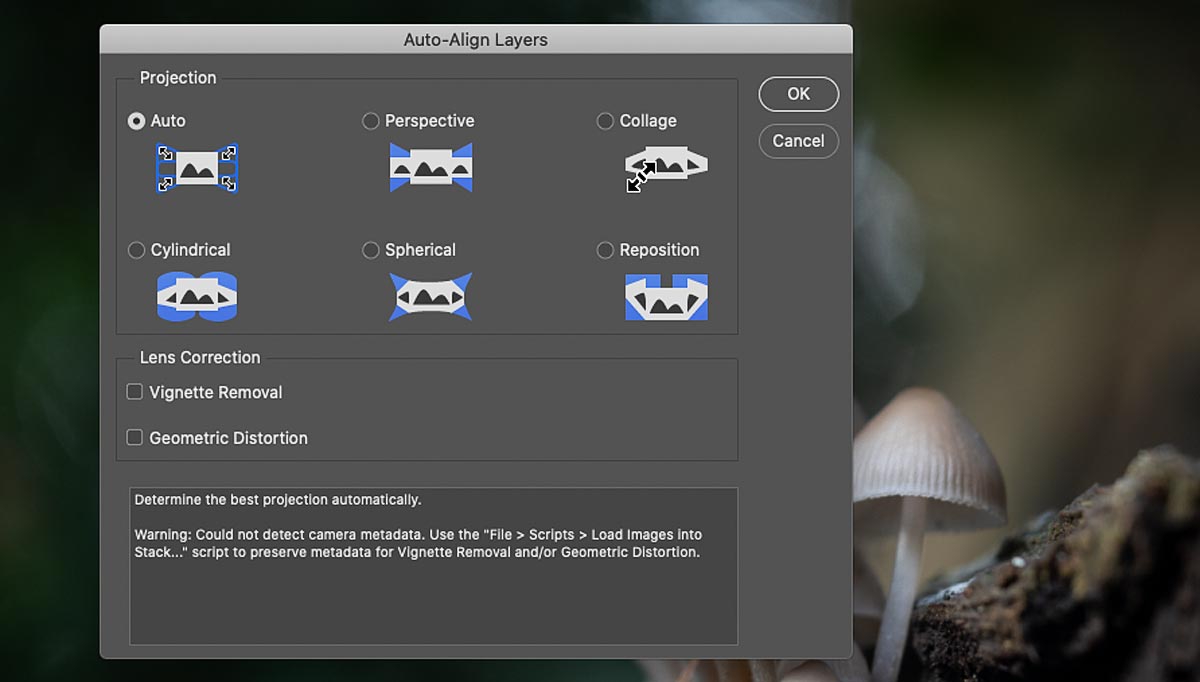1200x682 pixels.
Task: Click the Cylindrical projection preview icon
Action: [197, 296]
